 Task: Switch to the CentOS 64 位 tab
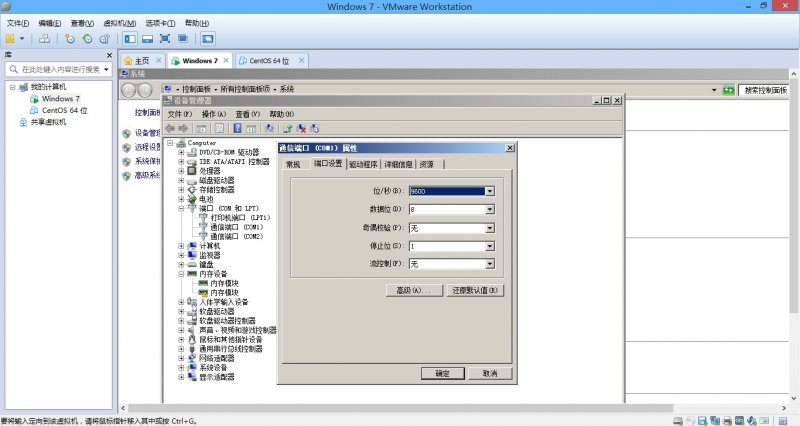[269, 61]
